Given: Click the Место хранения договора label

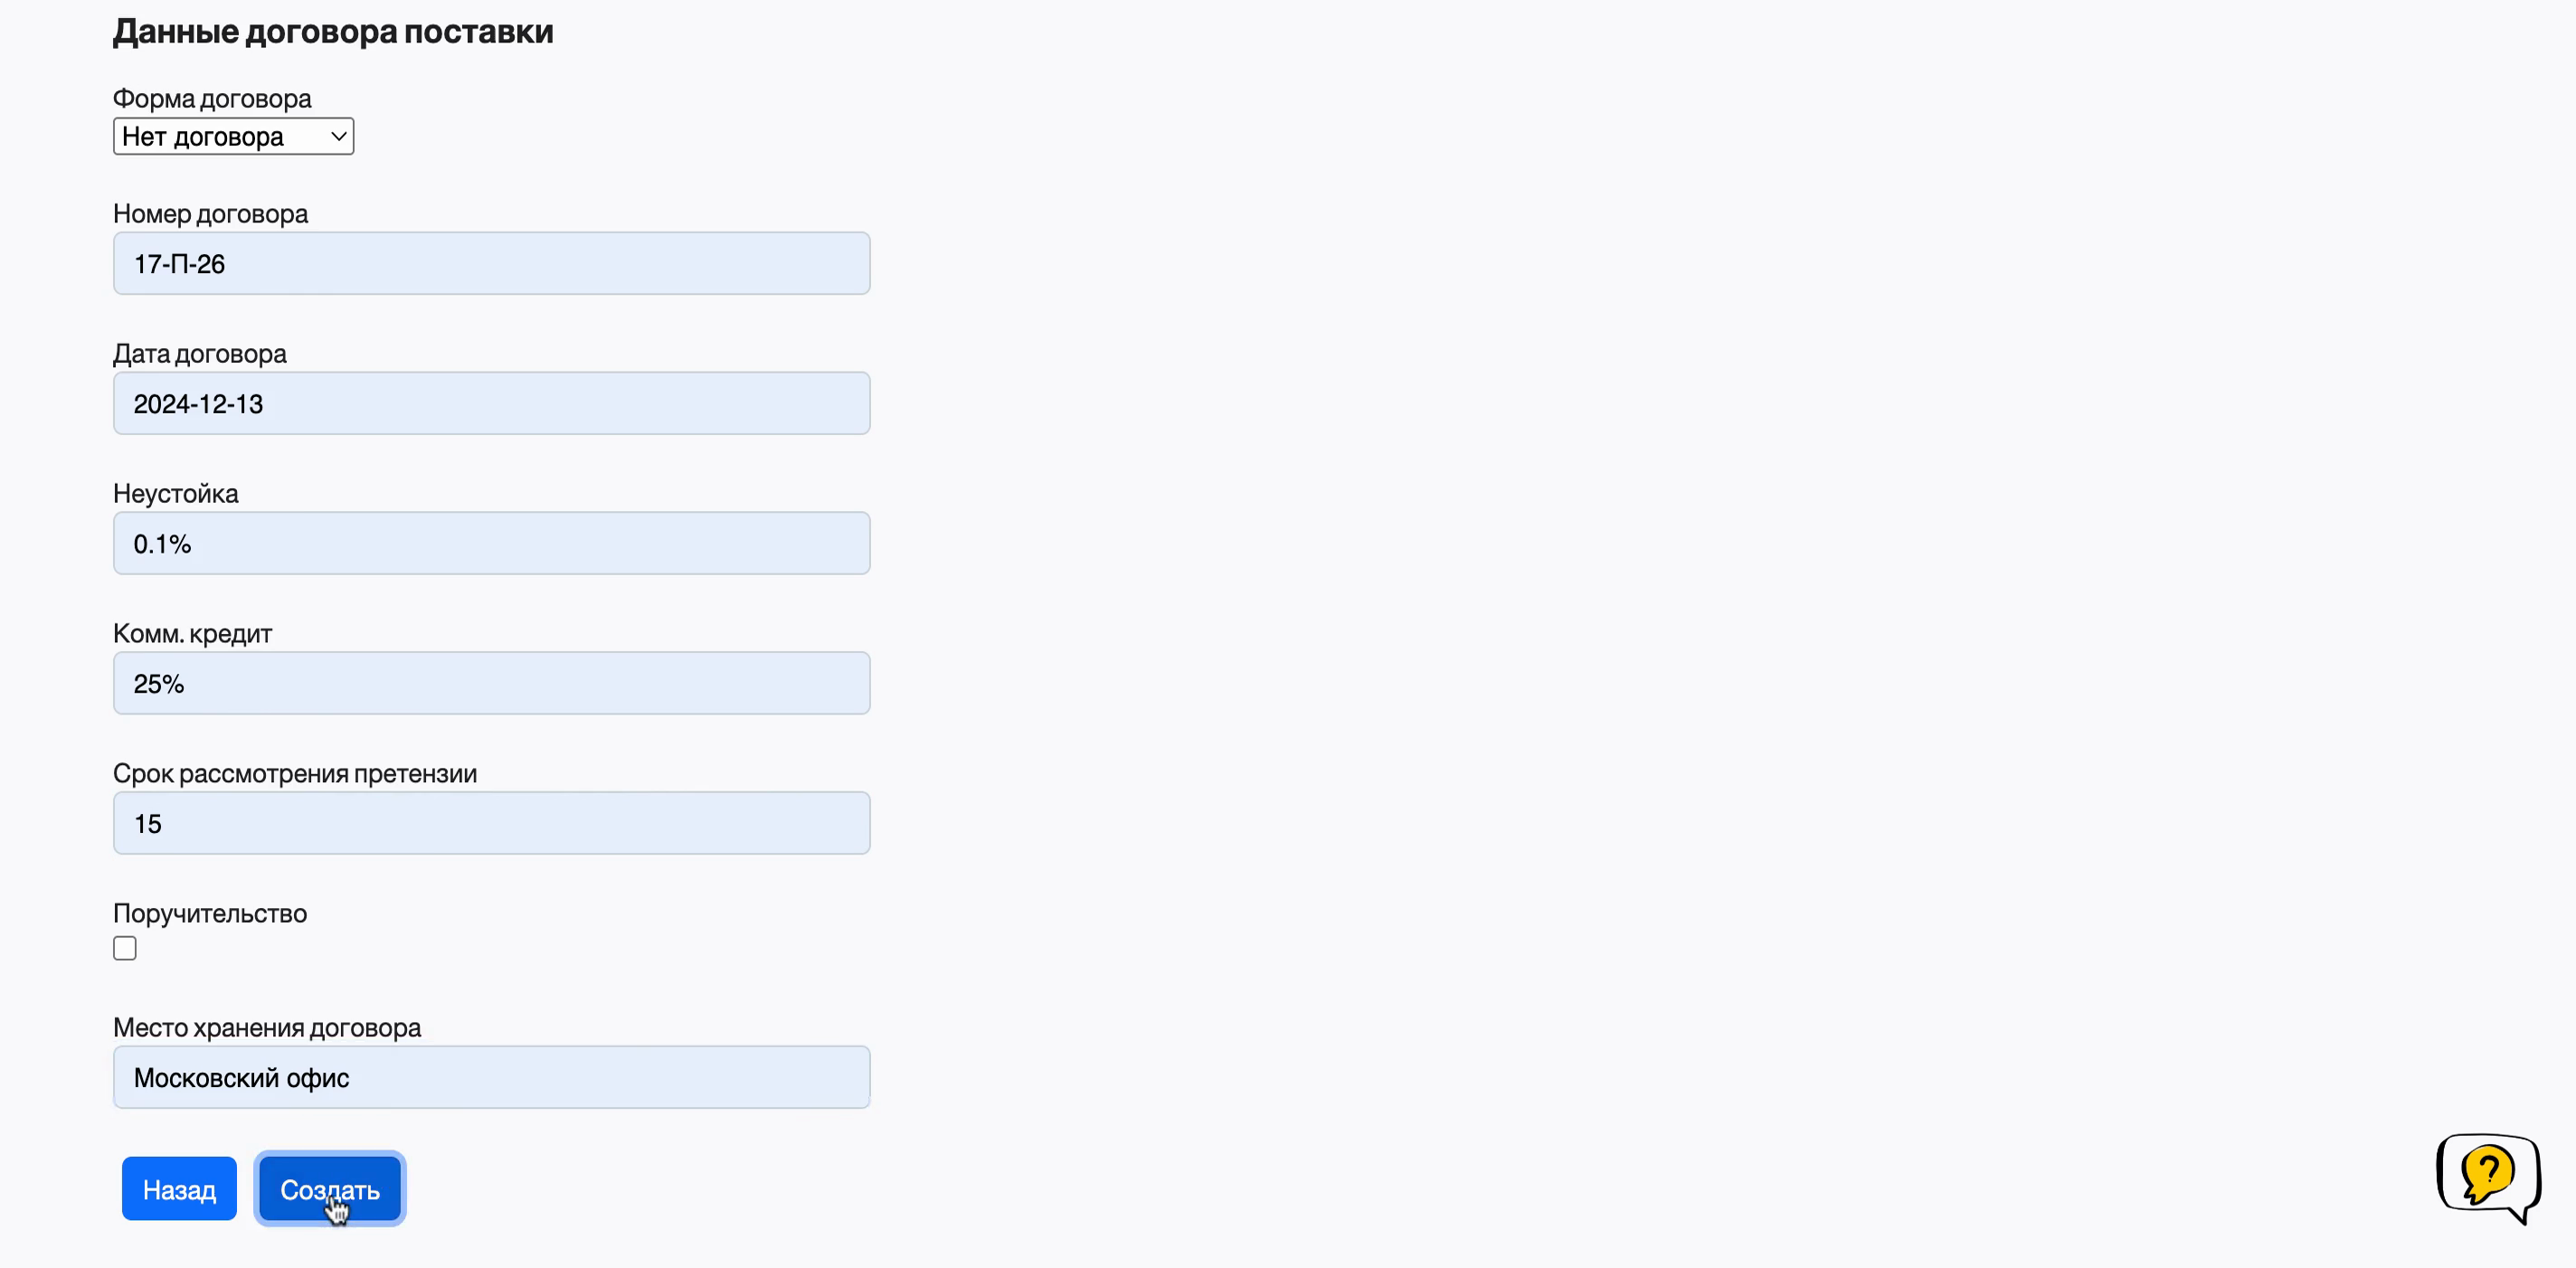Looking at the screenshot, I should coord(267,1027).
